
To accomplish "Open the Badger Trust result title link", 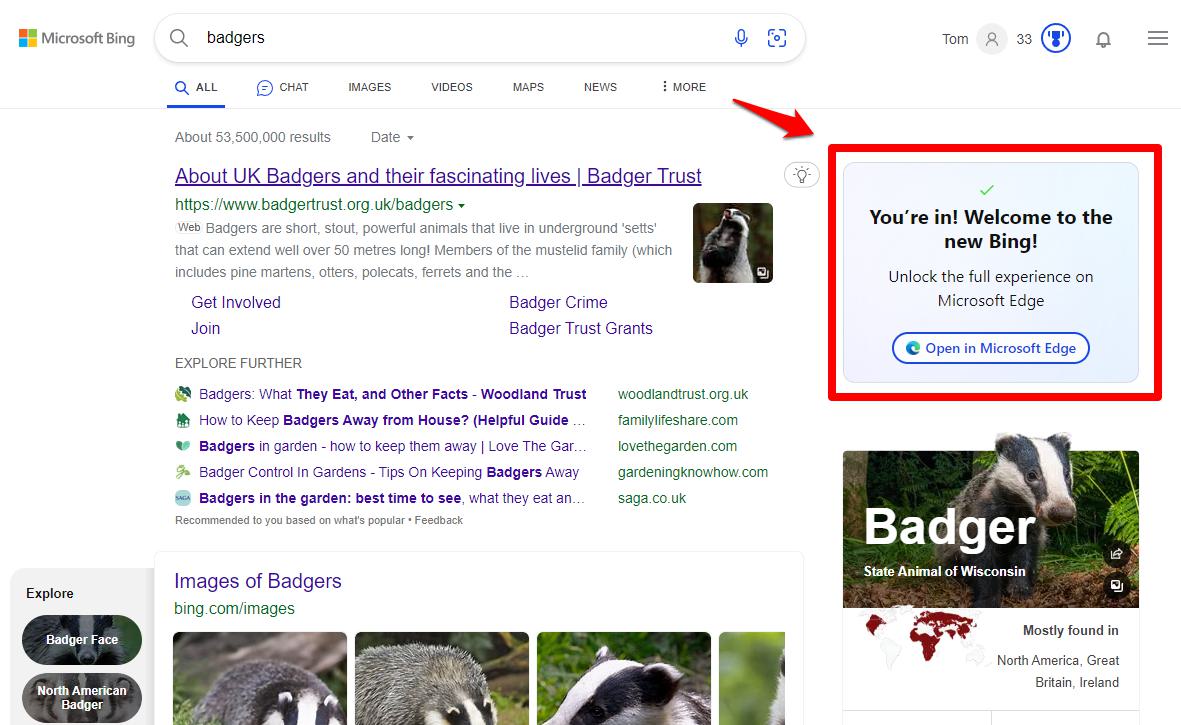I will click(438, 176).
